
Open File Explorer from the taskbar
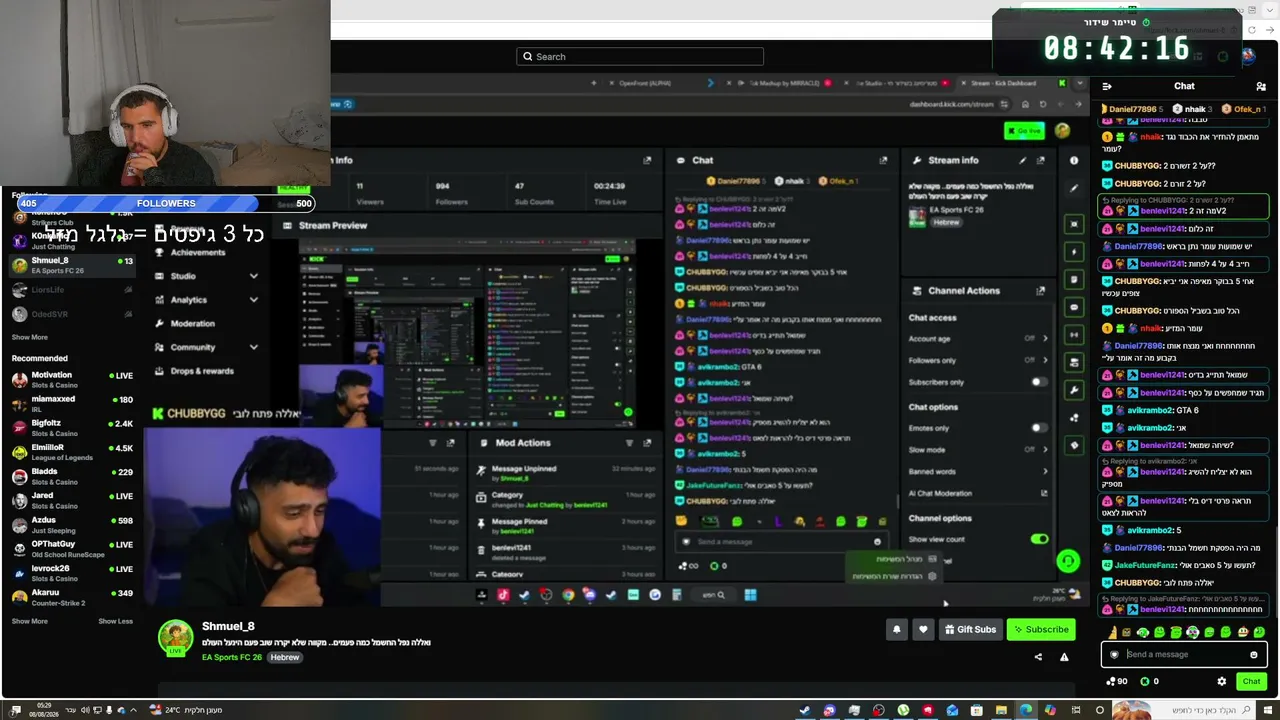(x=1001, y=710)
